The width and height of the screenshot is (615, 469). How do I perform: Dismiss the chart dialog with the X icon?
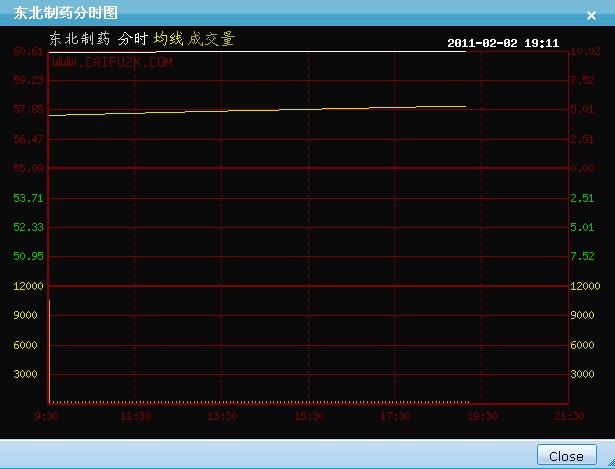pos(591,15)
